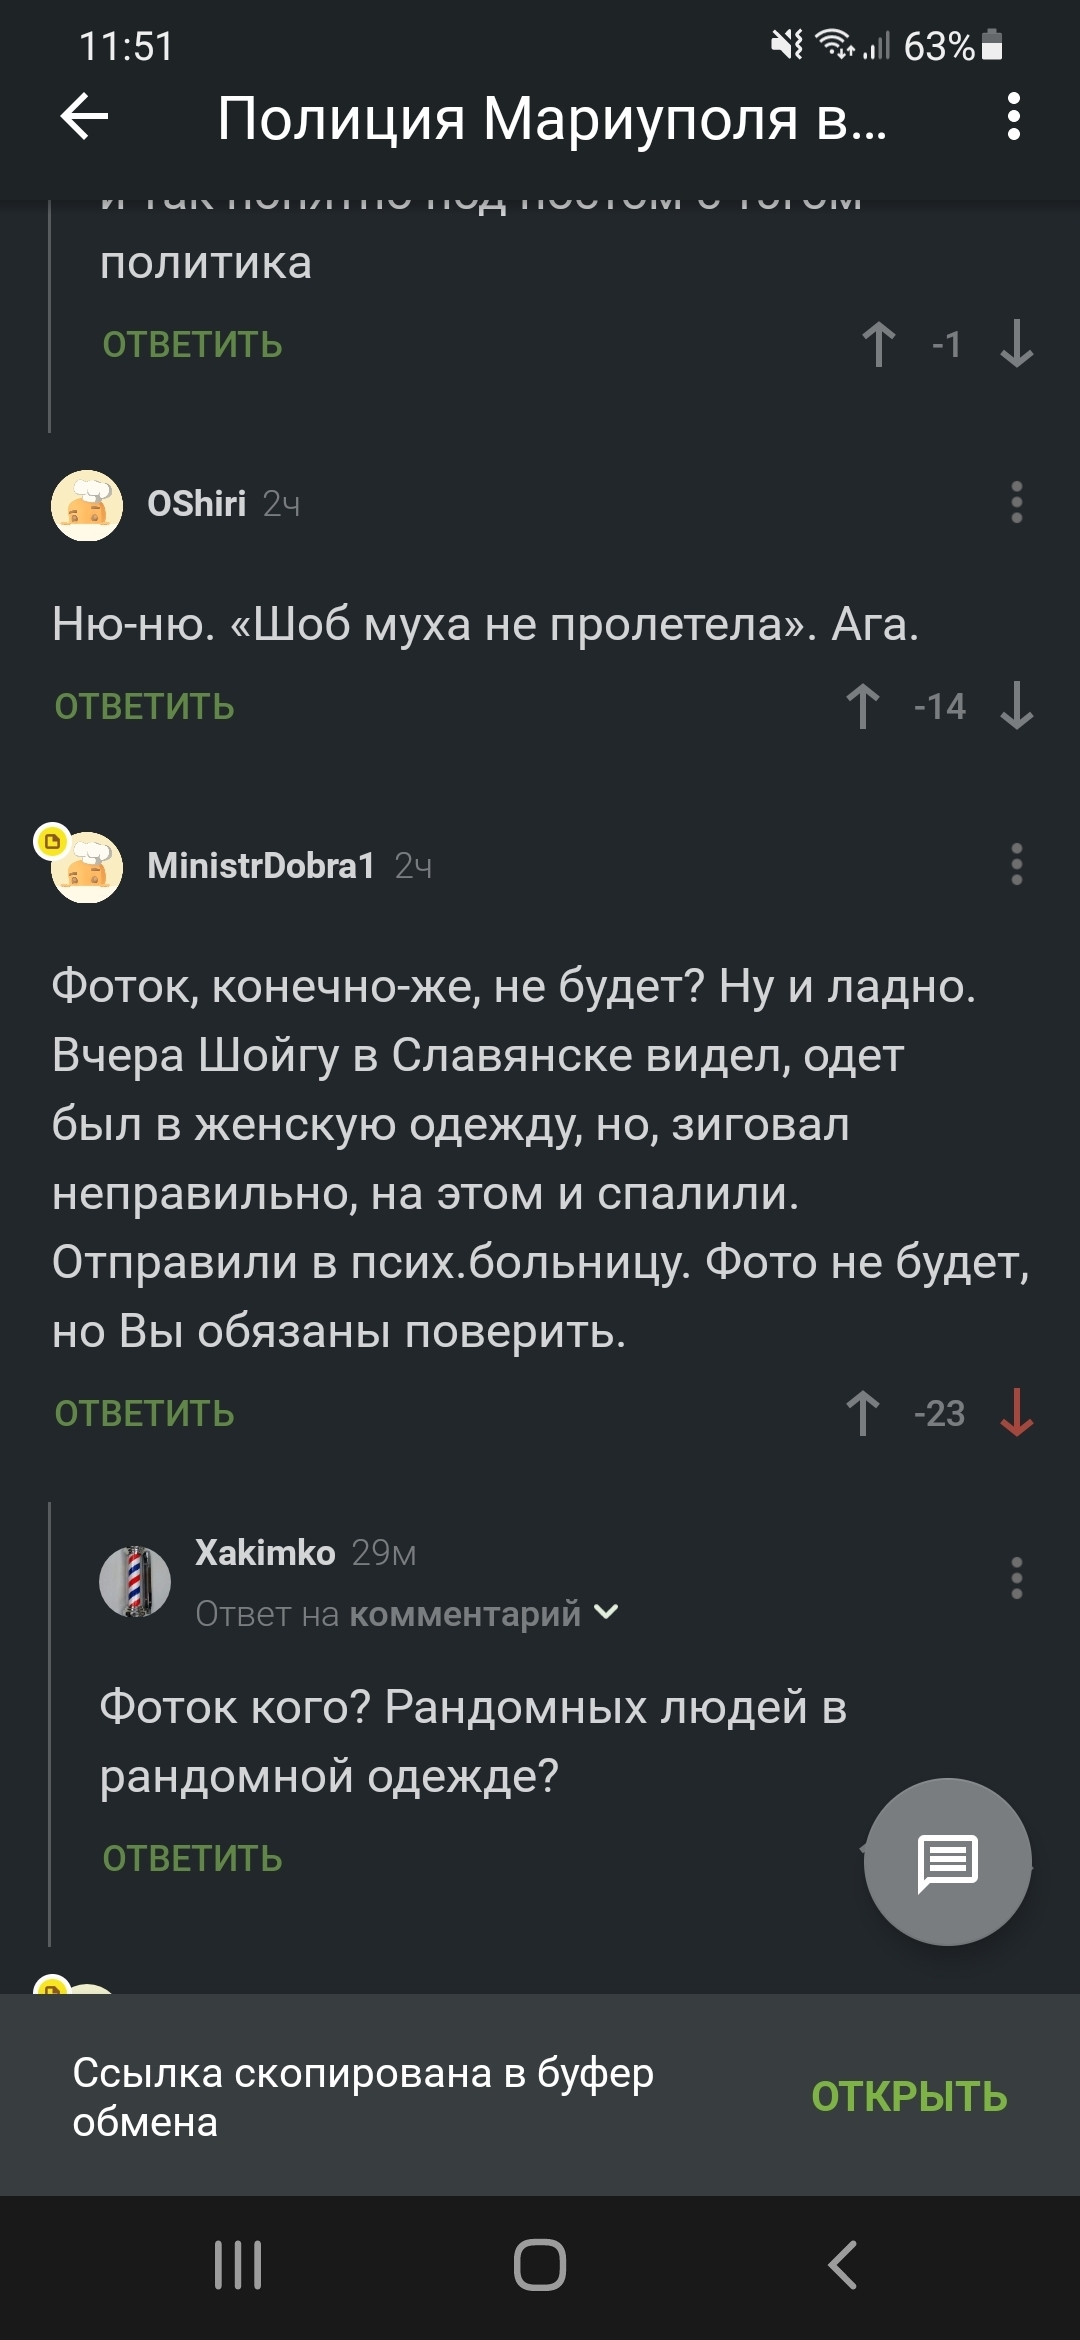1080x2340 pixels.
Task: Upvote OShiri's comment
Action: pos(863,707)
